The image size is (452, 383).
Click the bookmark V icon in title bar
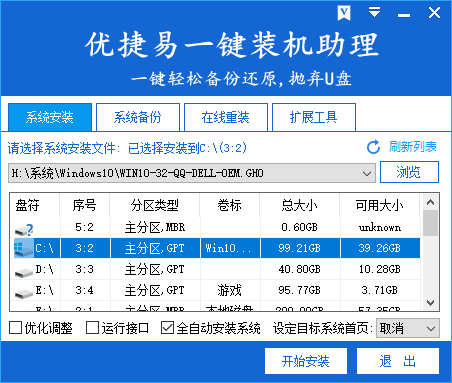(344, 13)
